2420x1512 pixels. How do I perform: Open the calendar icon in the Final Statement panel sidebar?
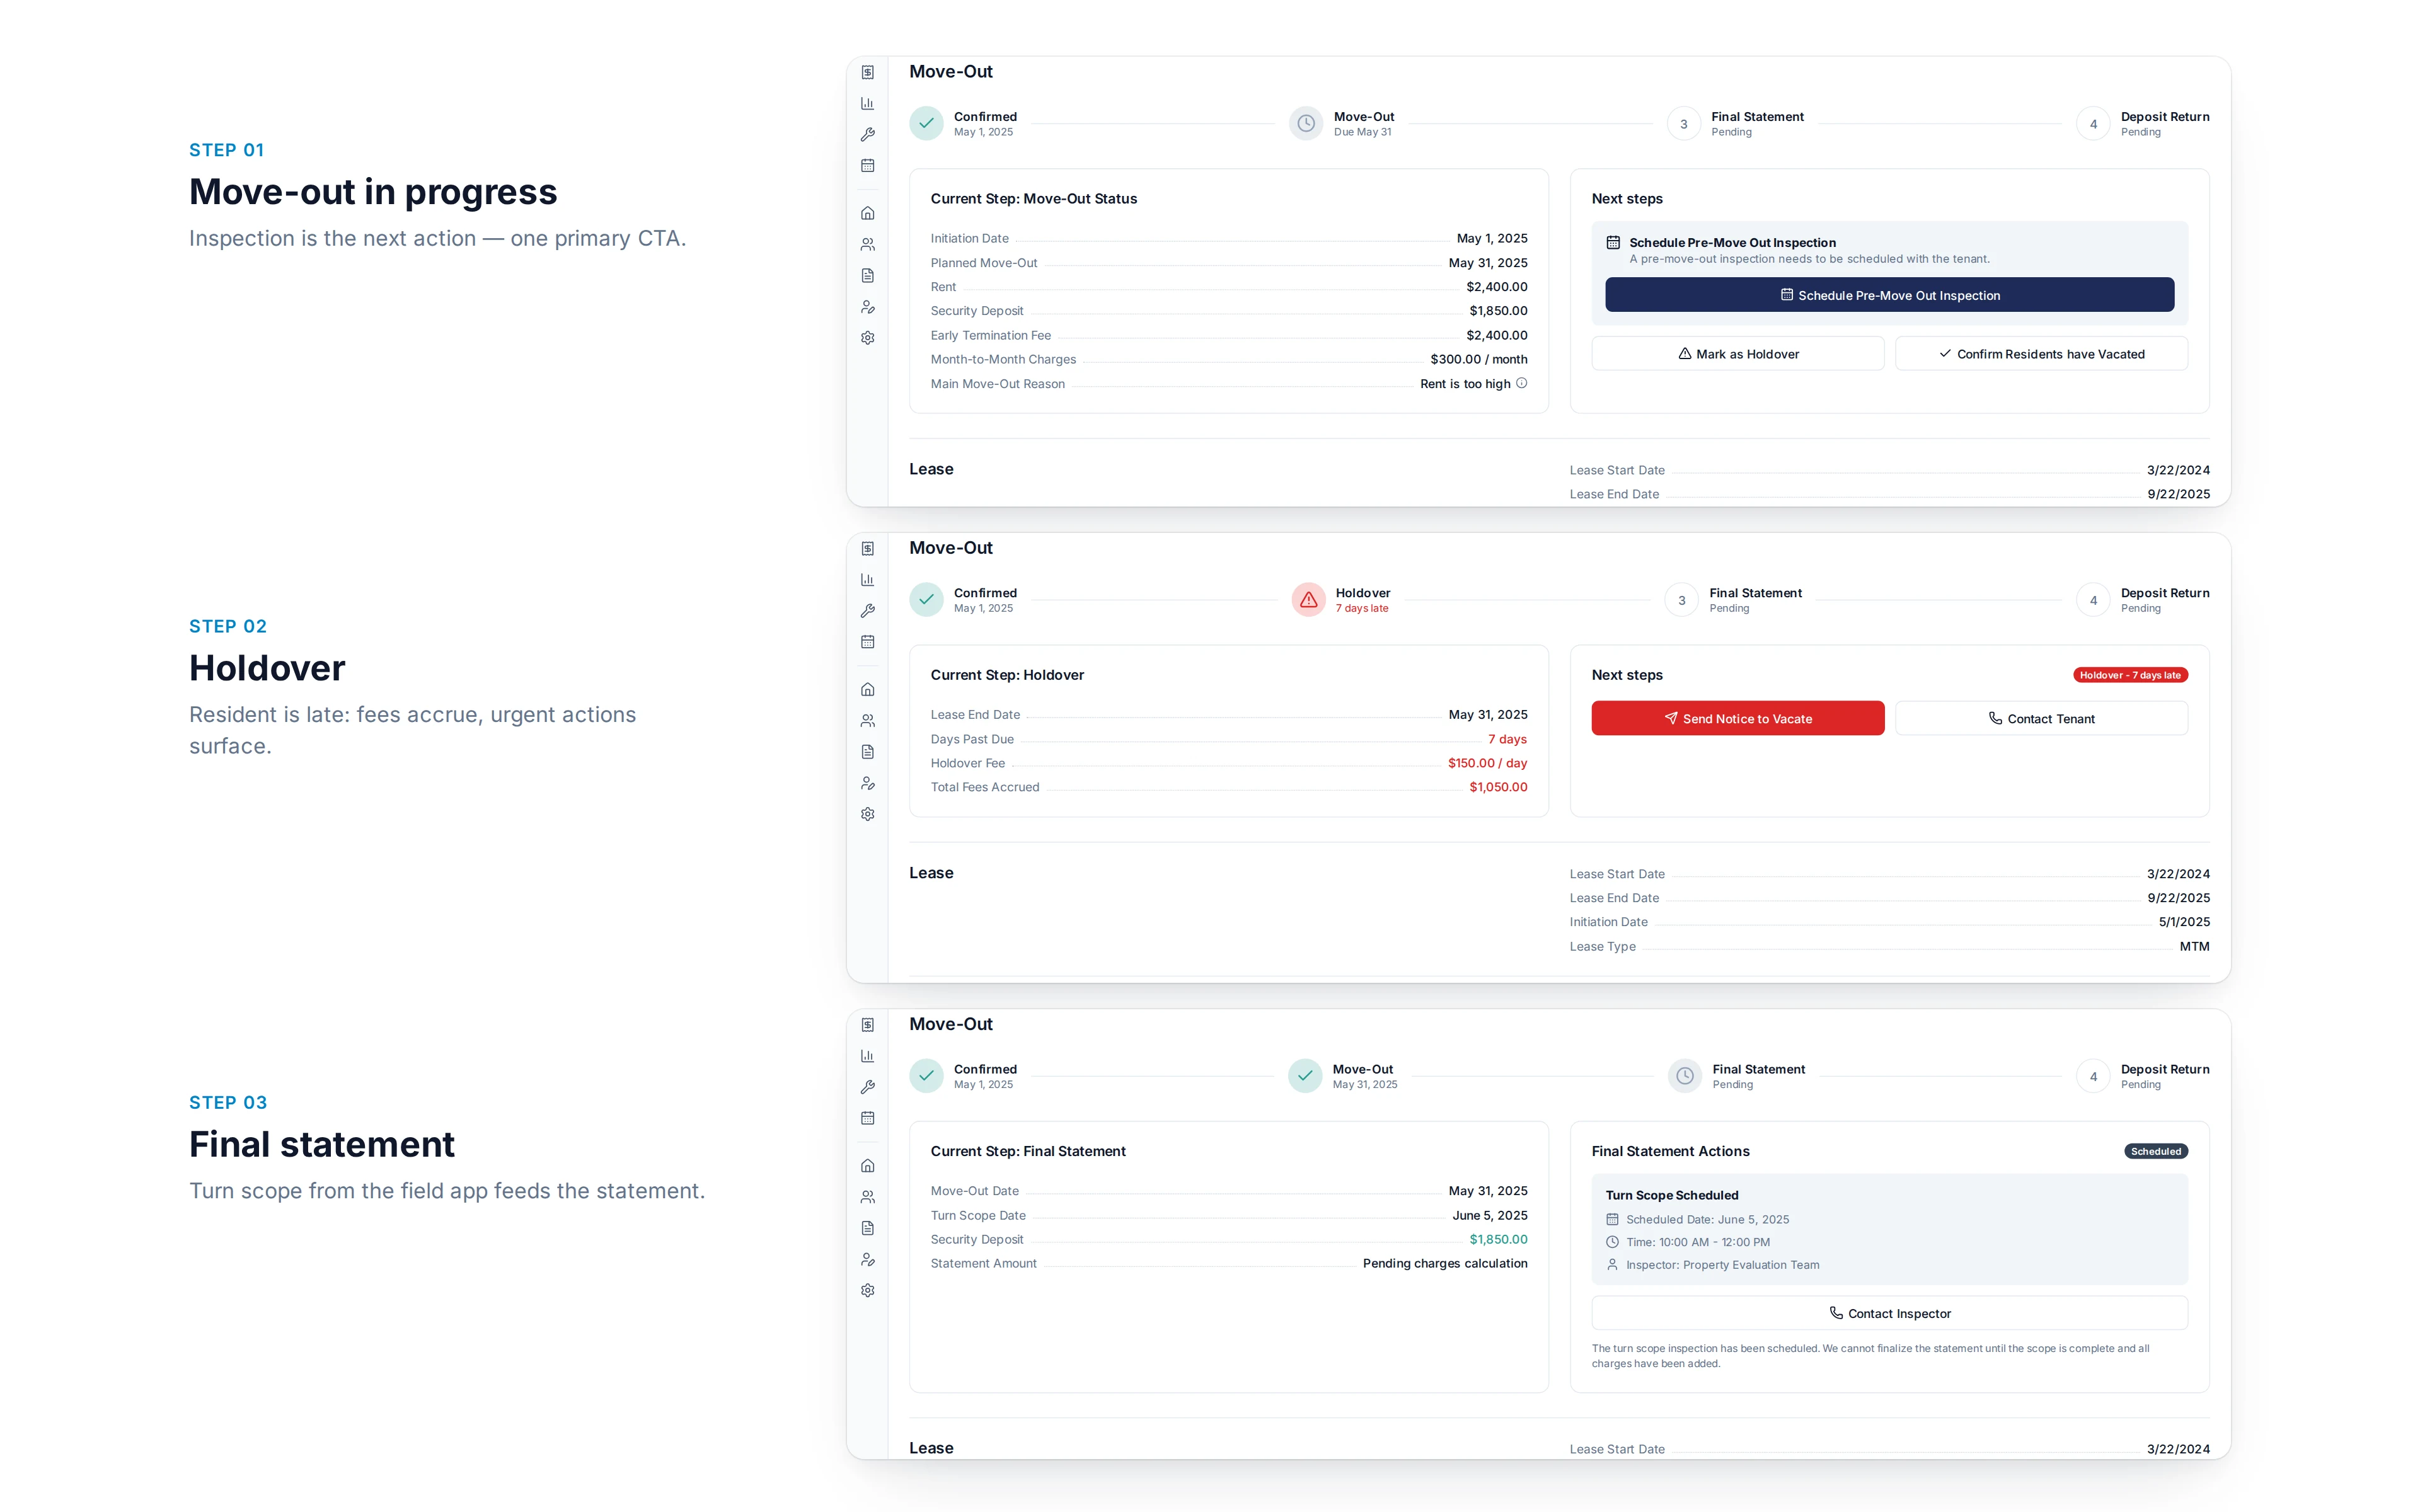867,1118
